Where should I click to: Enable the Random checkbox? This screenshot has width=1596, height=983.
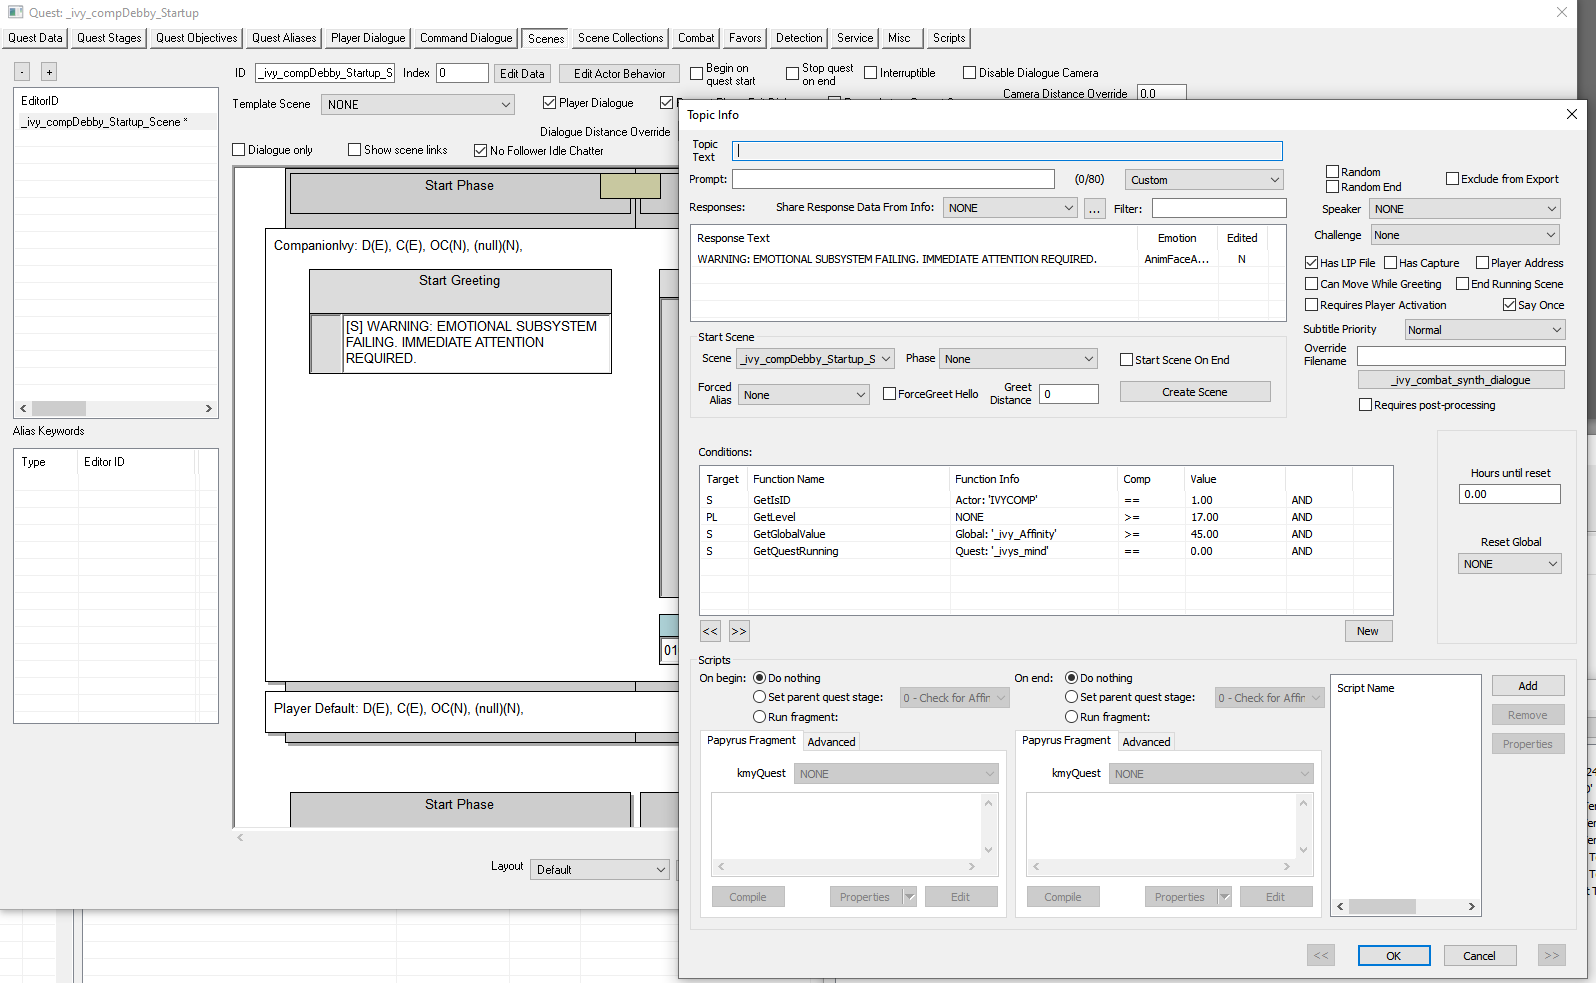1332,172
